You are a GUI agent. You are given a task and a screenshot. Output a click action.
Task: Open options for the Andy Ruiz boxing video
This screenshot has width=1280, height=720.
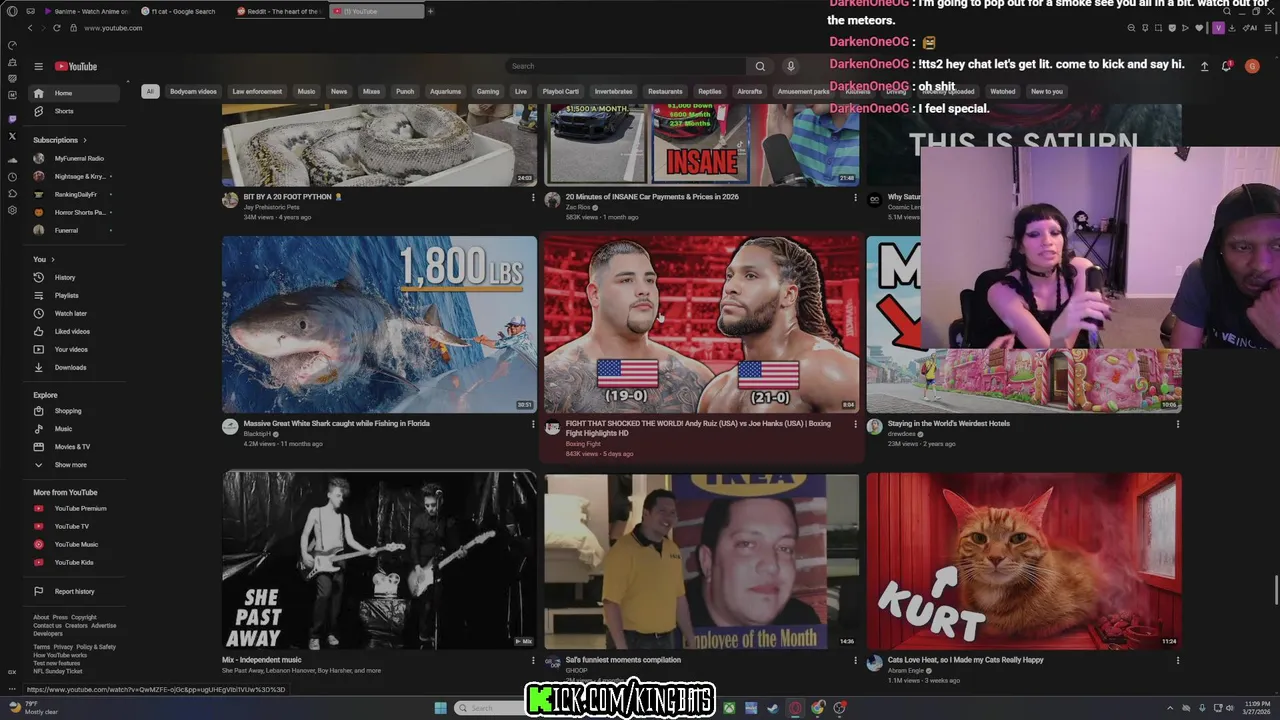click(855, 424)
